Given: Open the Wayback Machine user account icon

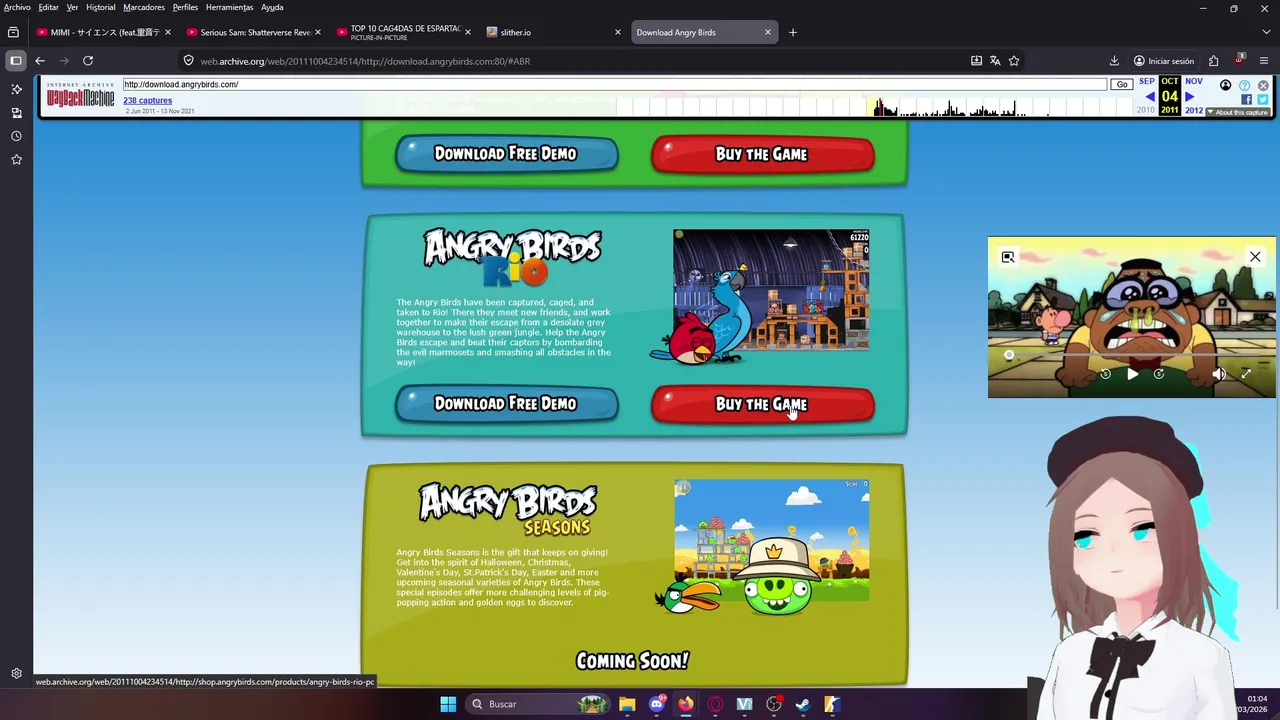Looking at the screenshot, I should pos(1225,86).
